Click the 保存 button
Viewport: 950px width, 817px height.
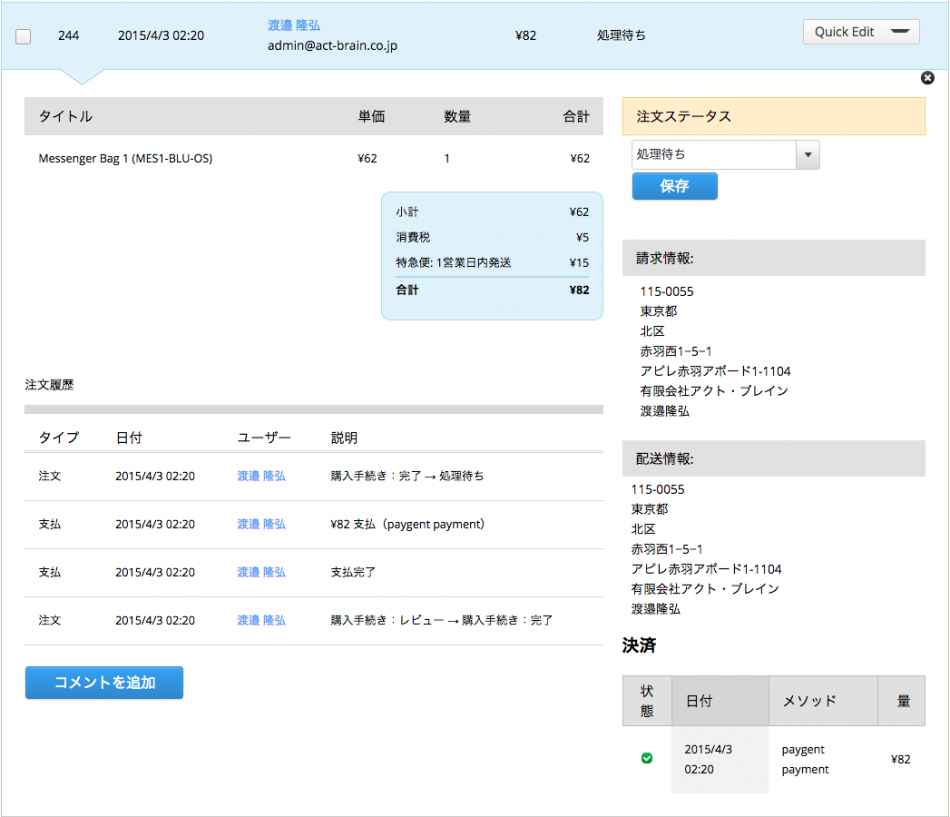[x=674, y=186]
